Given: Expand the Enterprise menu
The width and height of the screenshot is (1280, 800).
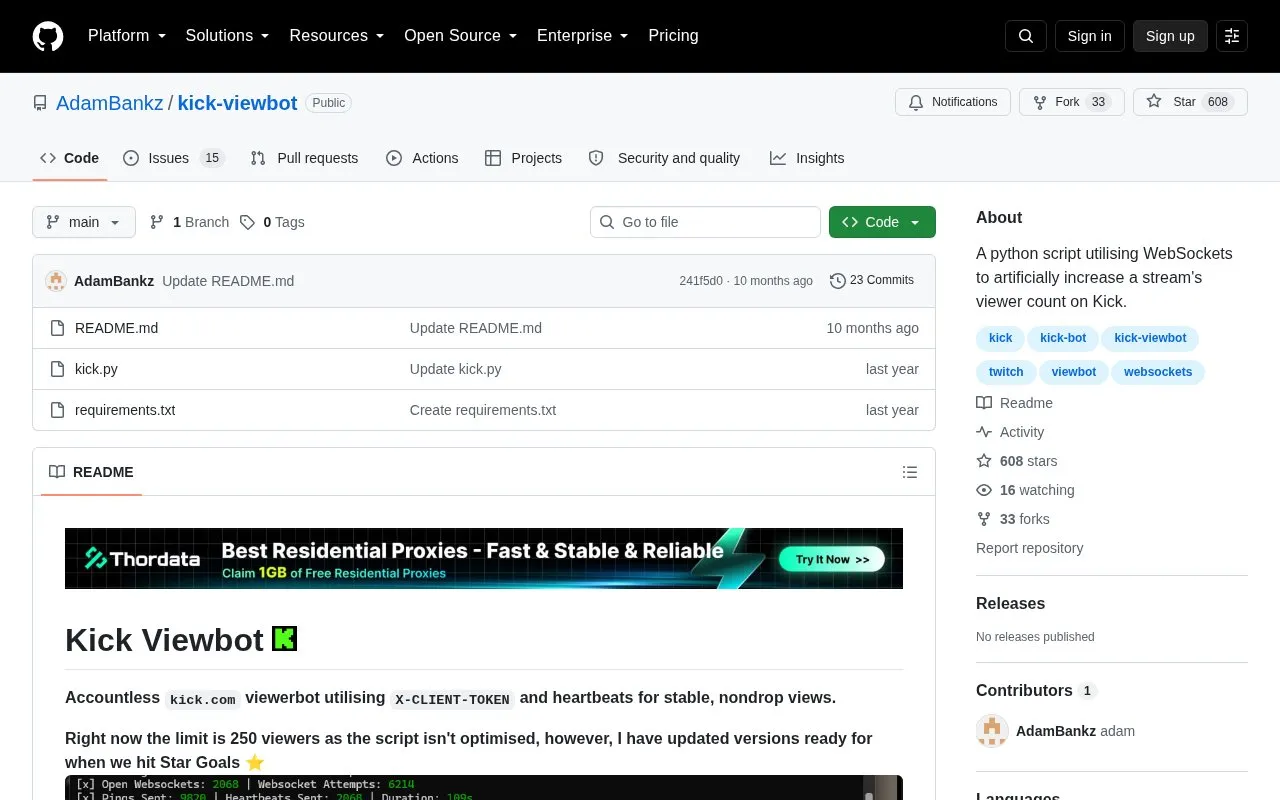Looking at the screenshot, I should click(583, 36).
